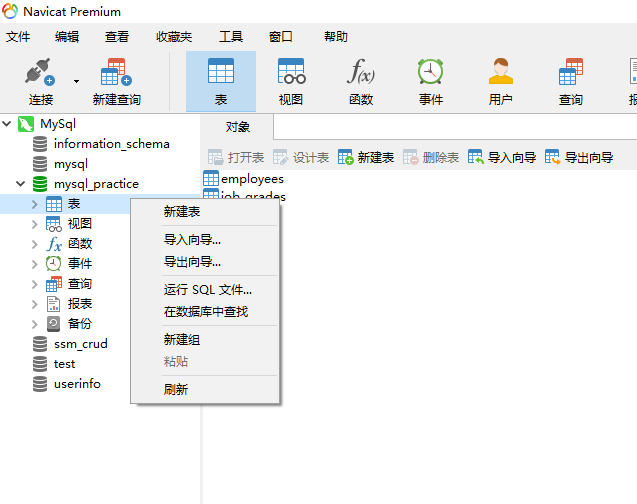Image resolution: width=637 pixels, height=504 pixels.
Task: Expand the 视图 tree node chevron
Action: [x=35, y=224]
